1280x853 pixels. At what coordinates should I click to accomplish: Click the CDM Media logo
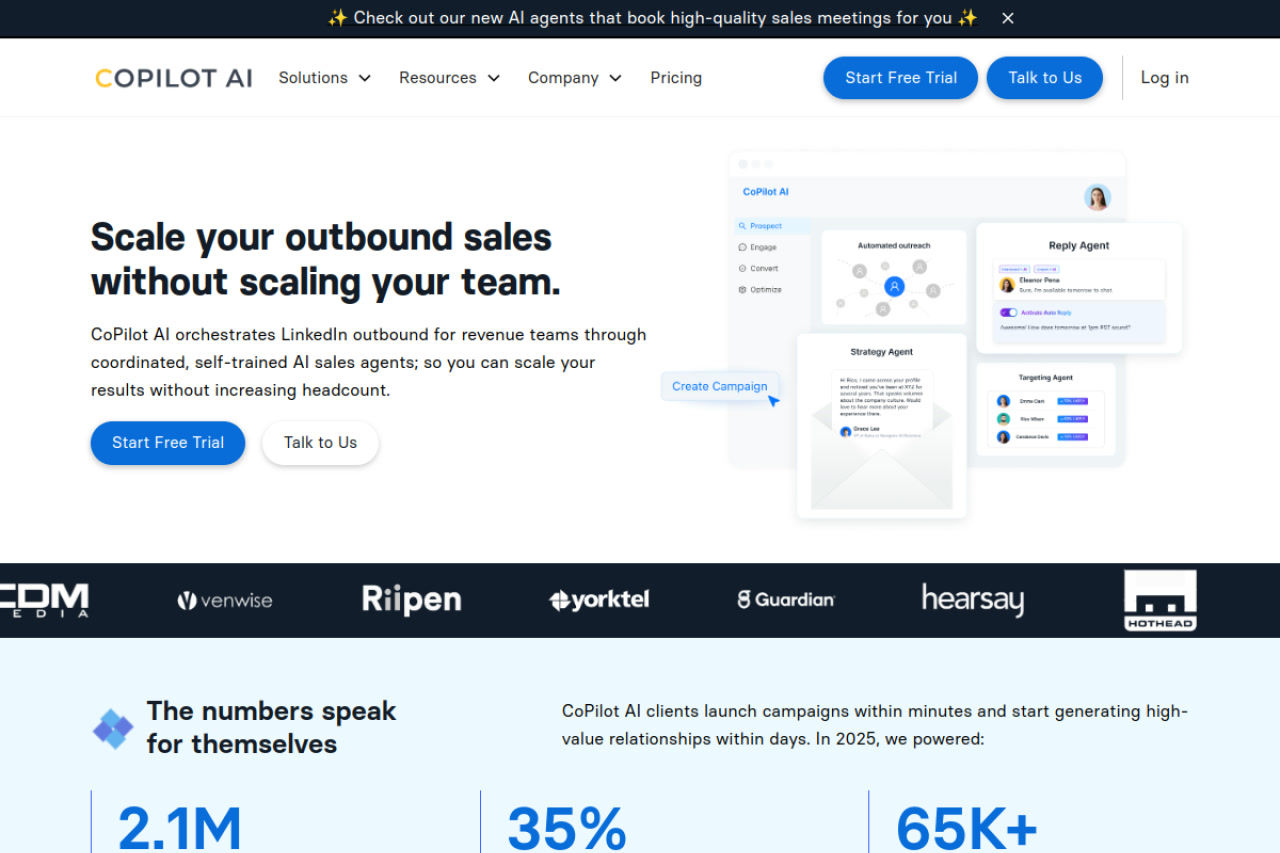click(x=44, y=600)
